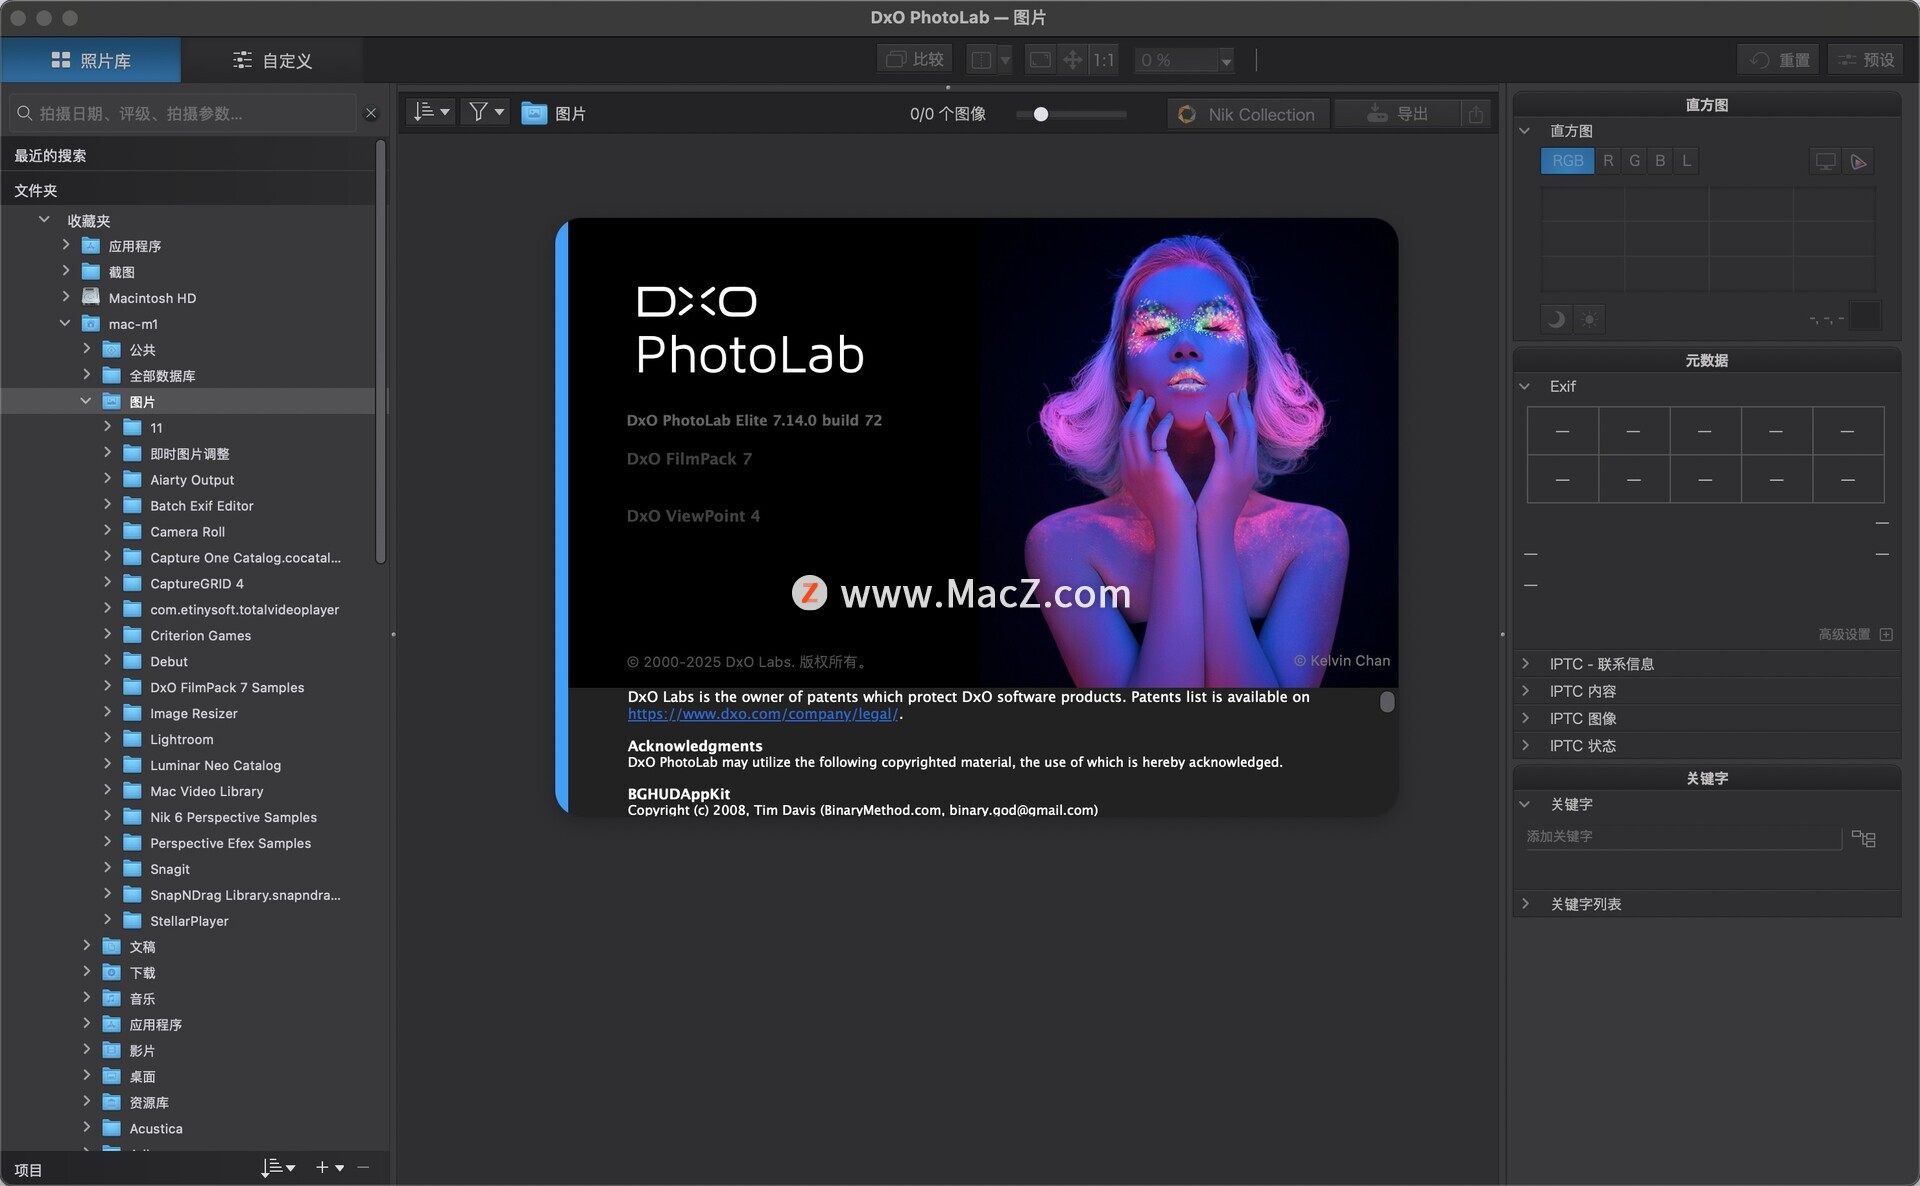
Task: Click the search field for 拍摄日期
Action: pos(183,113)
